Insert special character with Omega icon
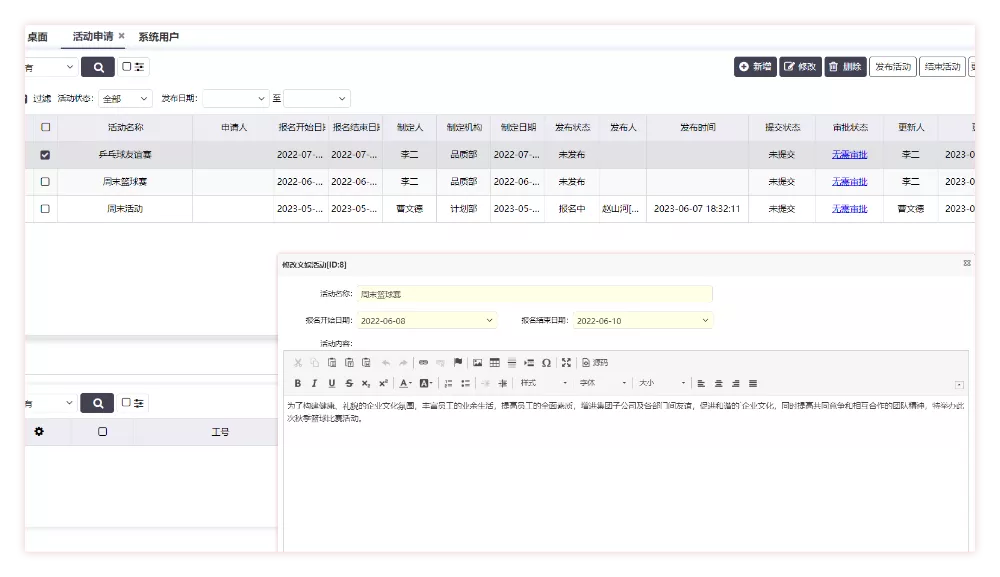 point(546,363)
